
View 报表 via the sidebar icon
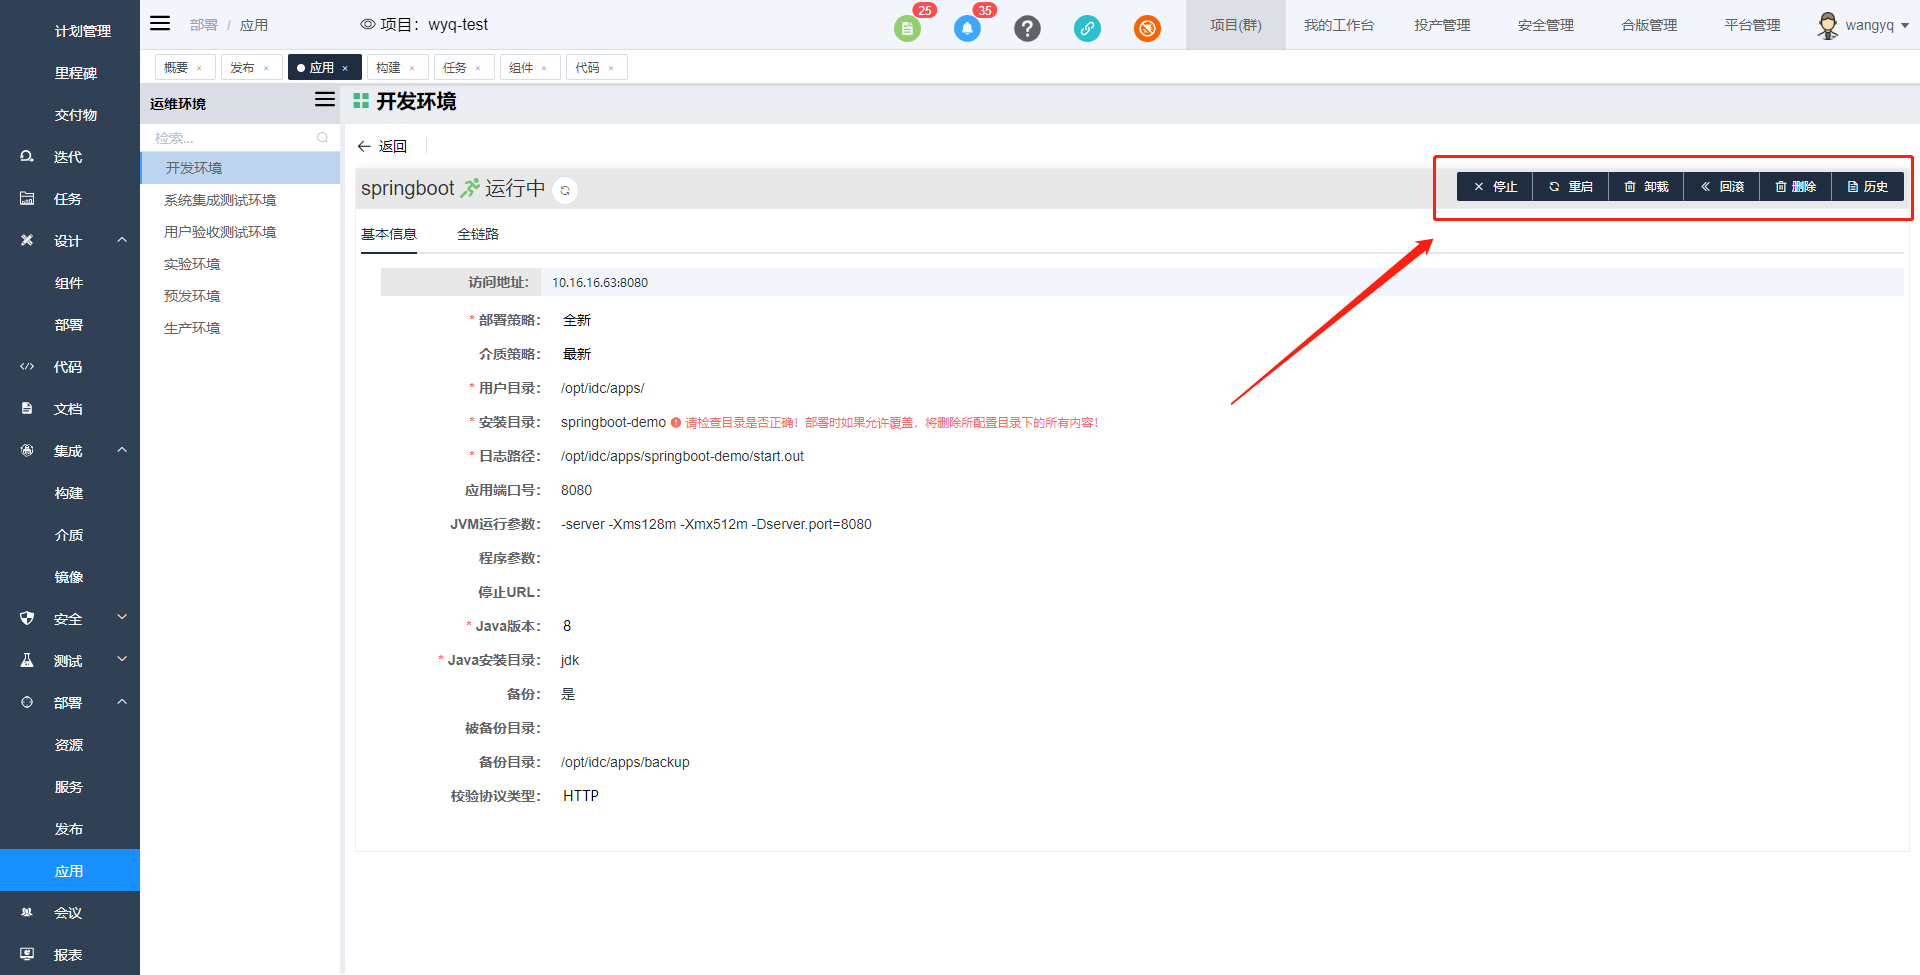(x=67, y=953)
